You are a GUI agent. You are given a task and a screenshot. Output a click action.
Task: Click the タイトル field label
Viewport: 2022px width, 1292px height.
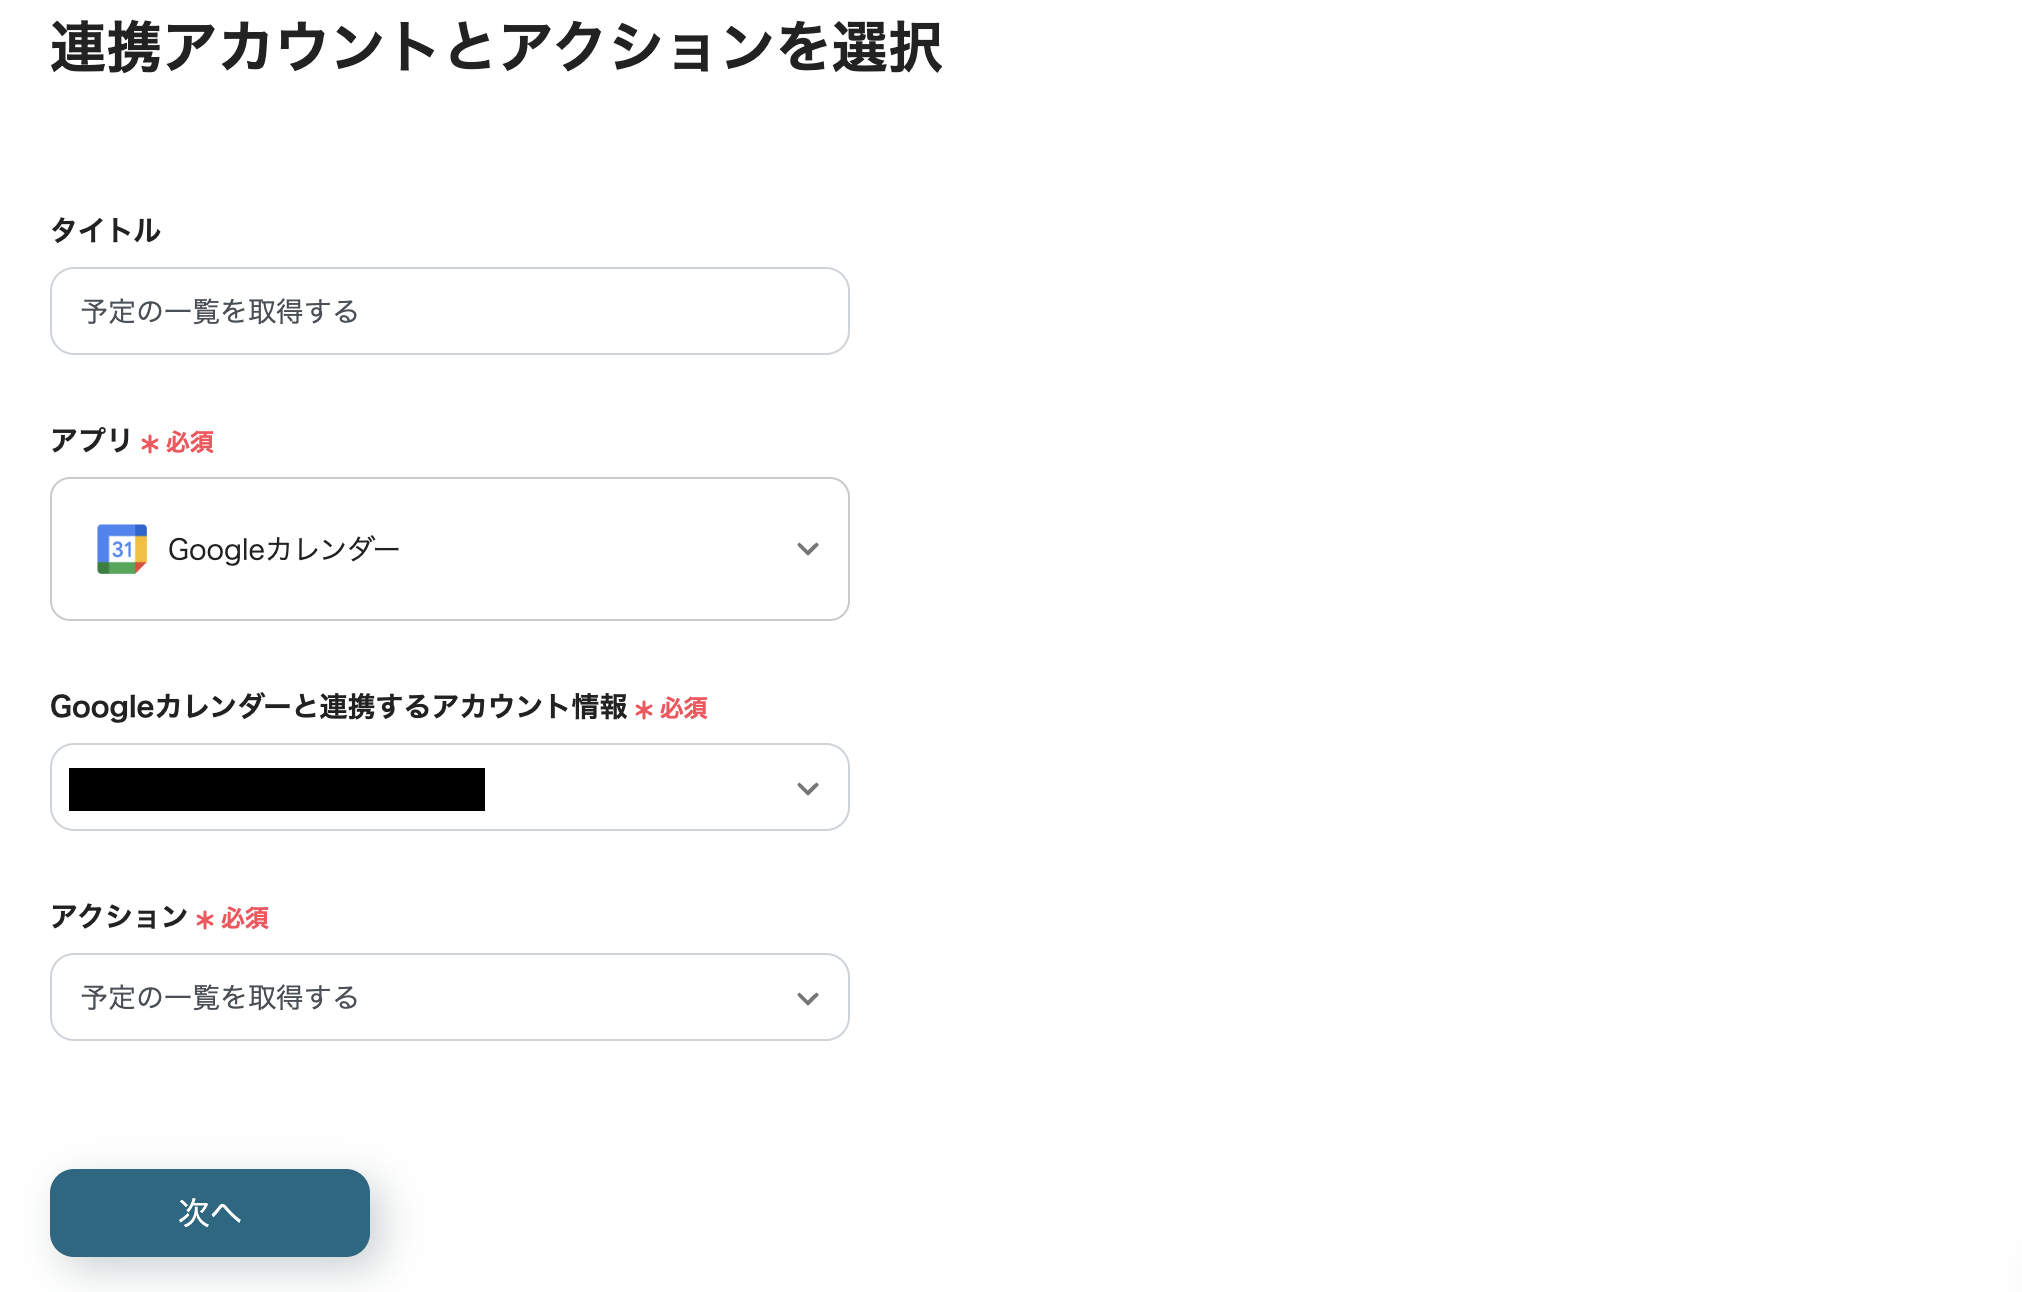click(105, 229)
